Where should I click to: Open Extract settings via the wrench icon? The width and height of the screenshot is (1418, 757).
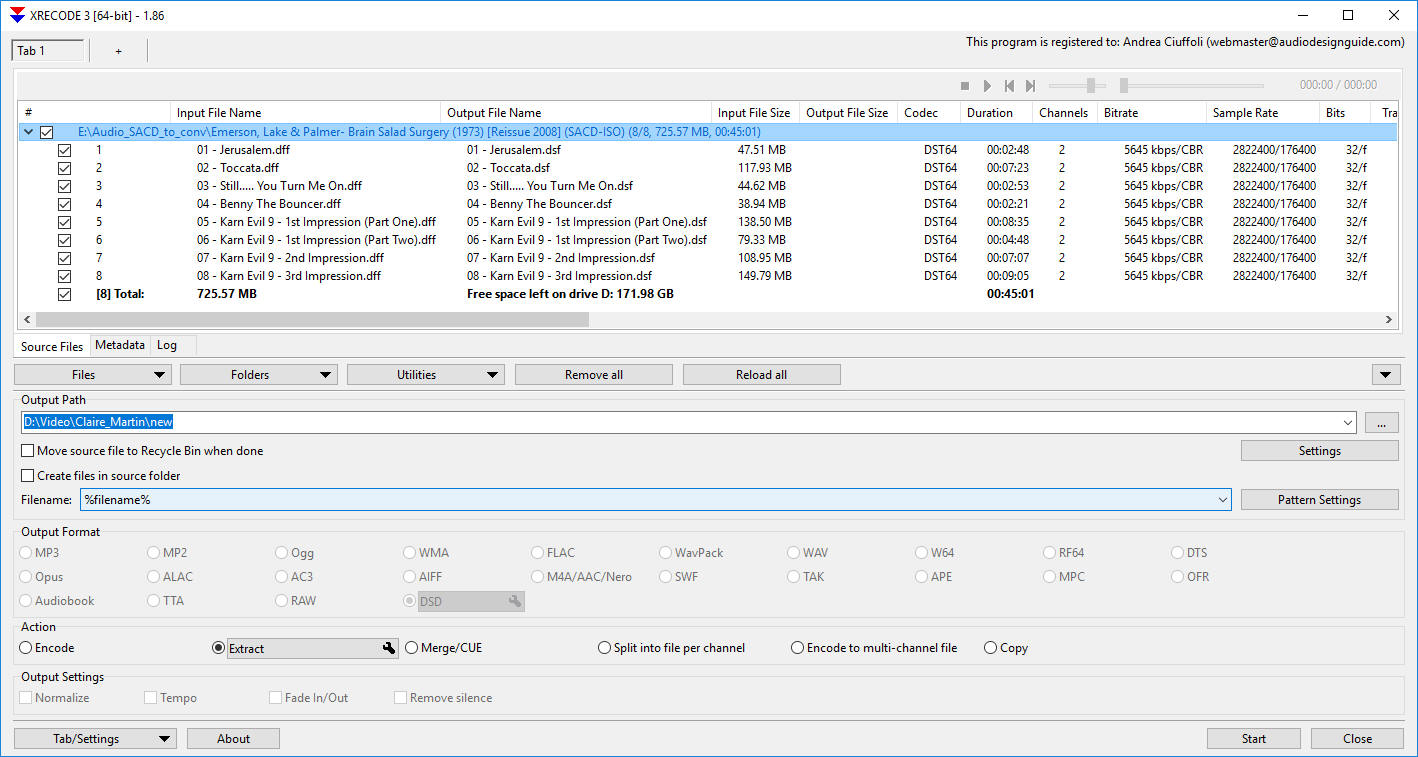coord(389,649)
